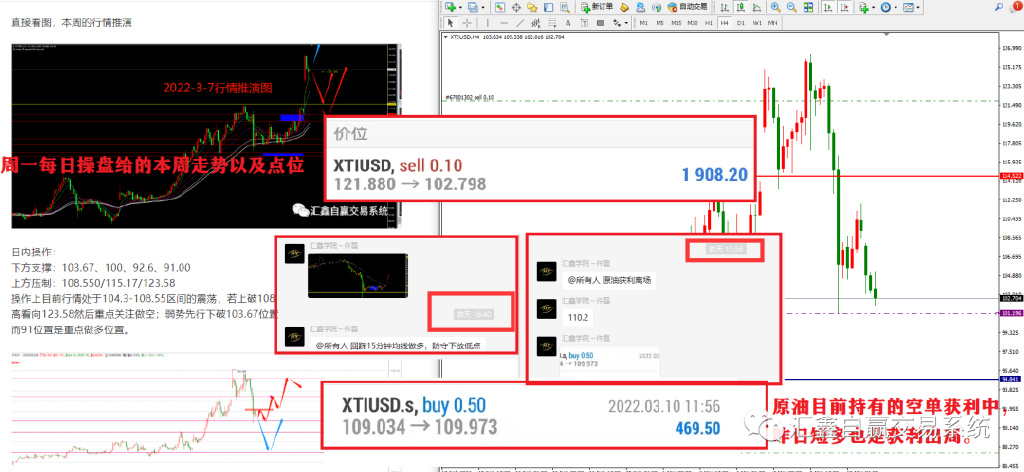Click the XTIUSD,H4 chart title text
1024x472 pixels.
pos(463,37)
